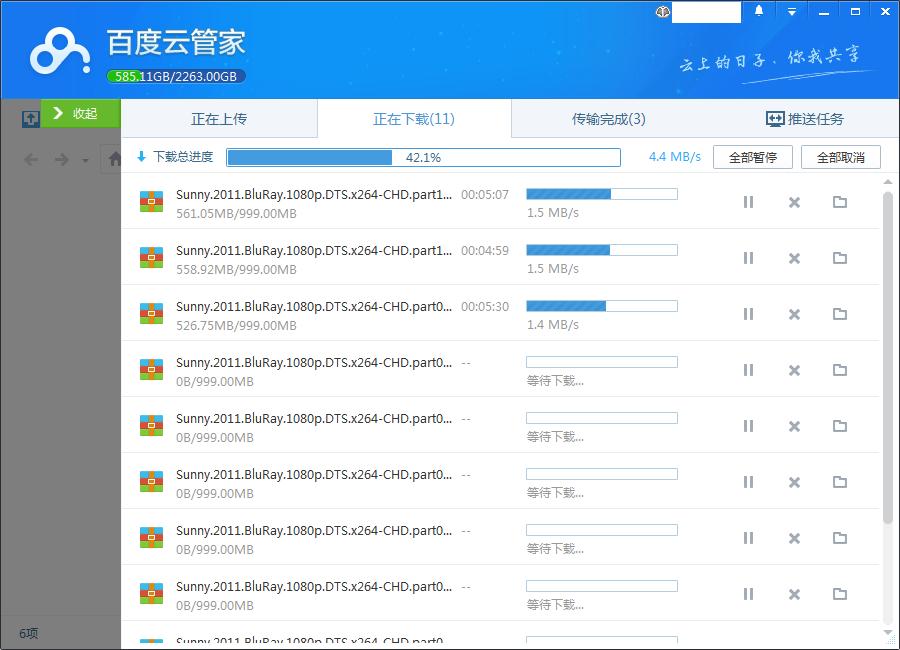This screenshot has width=900, height=650.
Task: Click the search input field in the title bar
Action: point(706,11)
